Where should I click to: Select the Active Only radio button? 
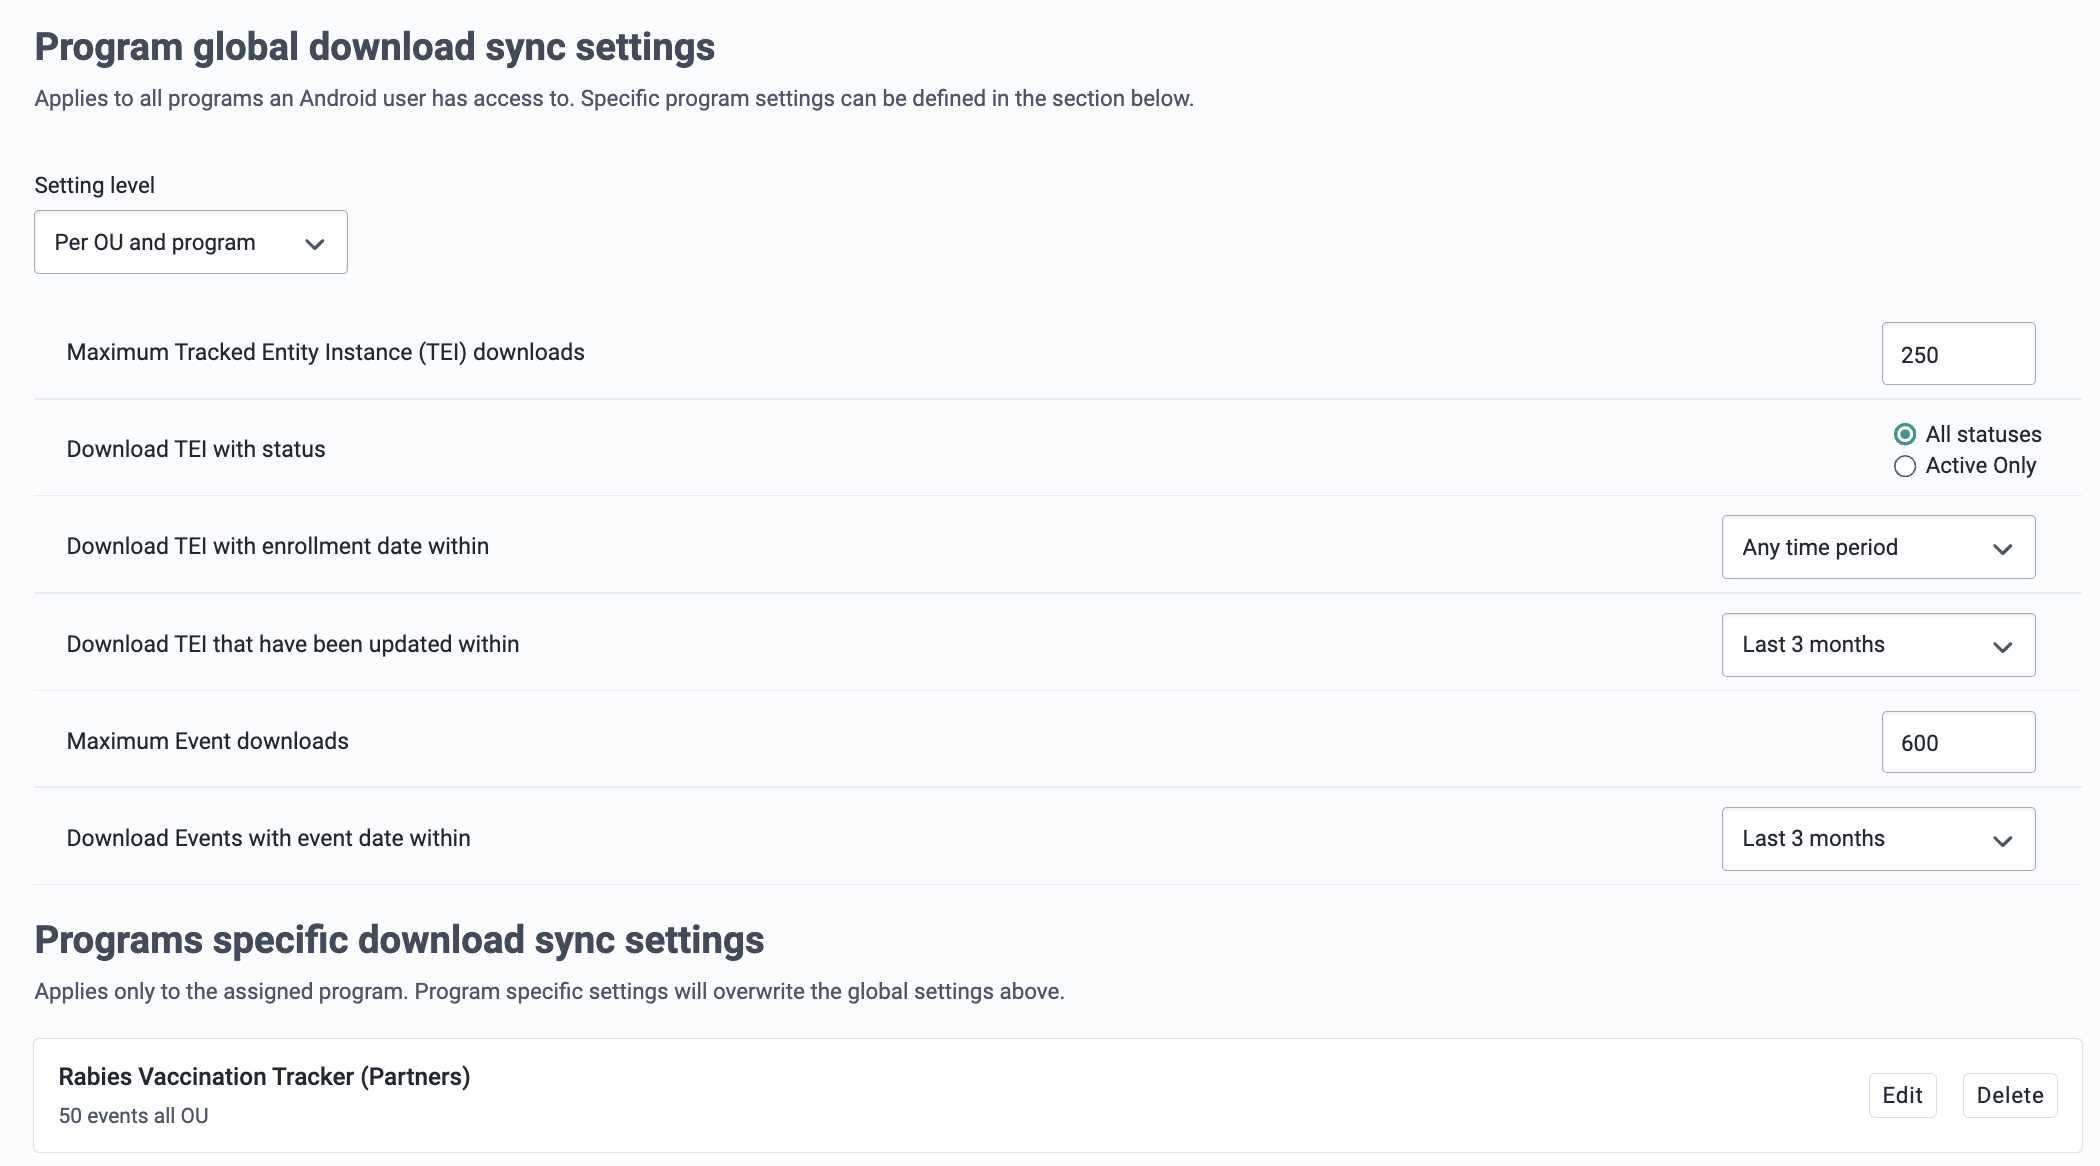1905,466
